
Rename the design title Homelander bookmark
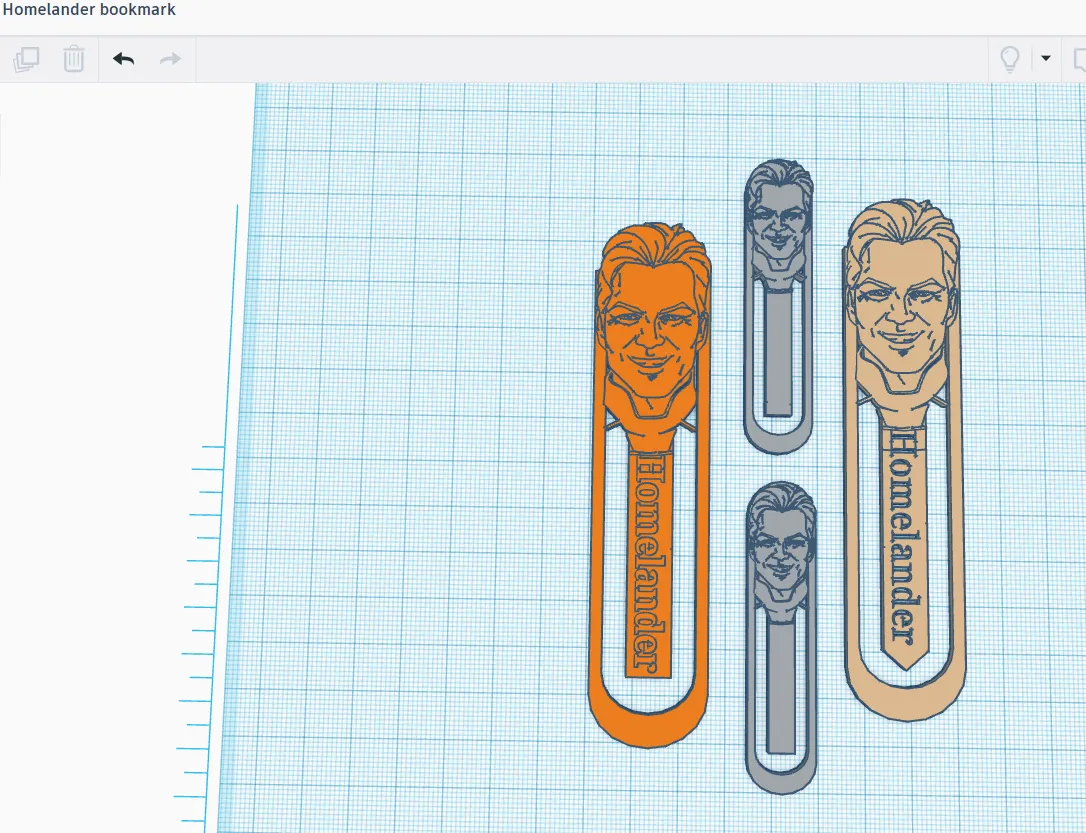coord(89,10)
